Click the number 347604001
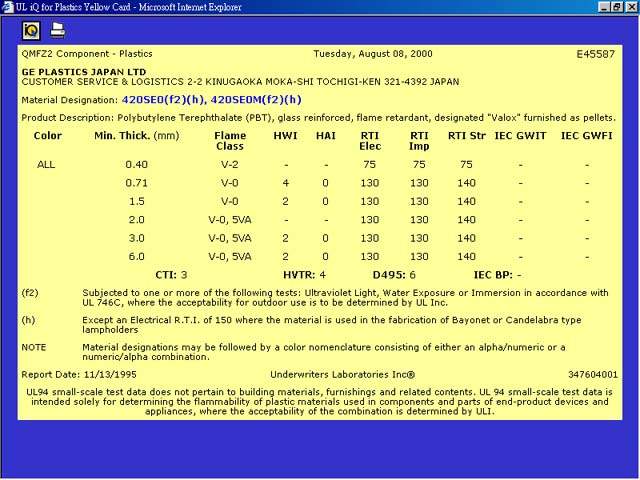Screen dimensions: 640x480 click(x=593, y=375)
